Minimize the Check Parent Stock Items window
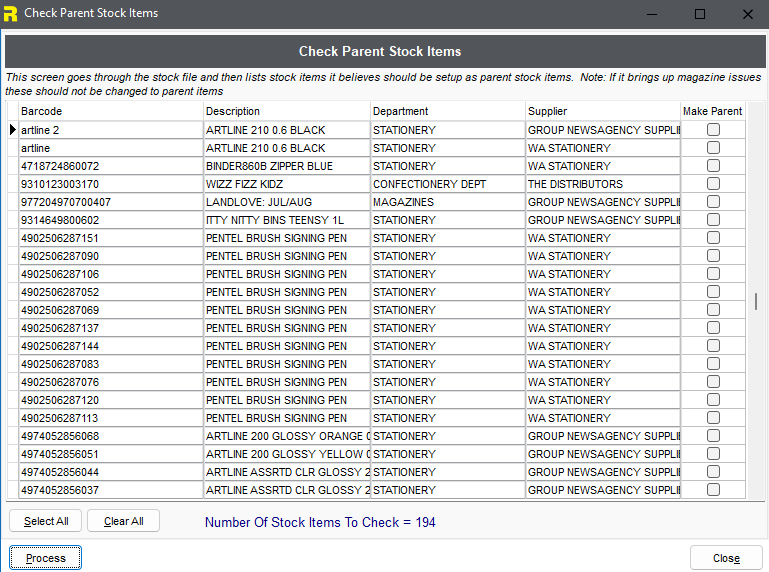Image resolution: width=769 pixels, height=572 pixels. point(653,14)
